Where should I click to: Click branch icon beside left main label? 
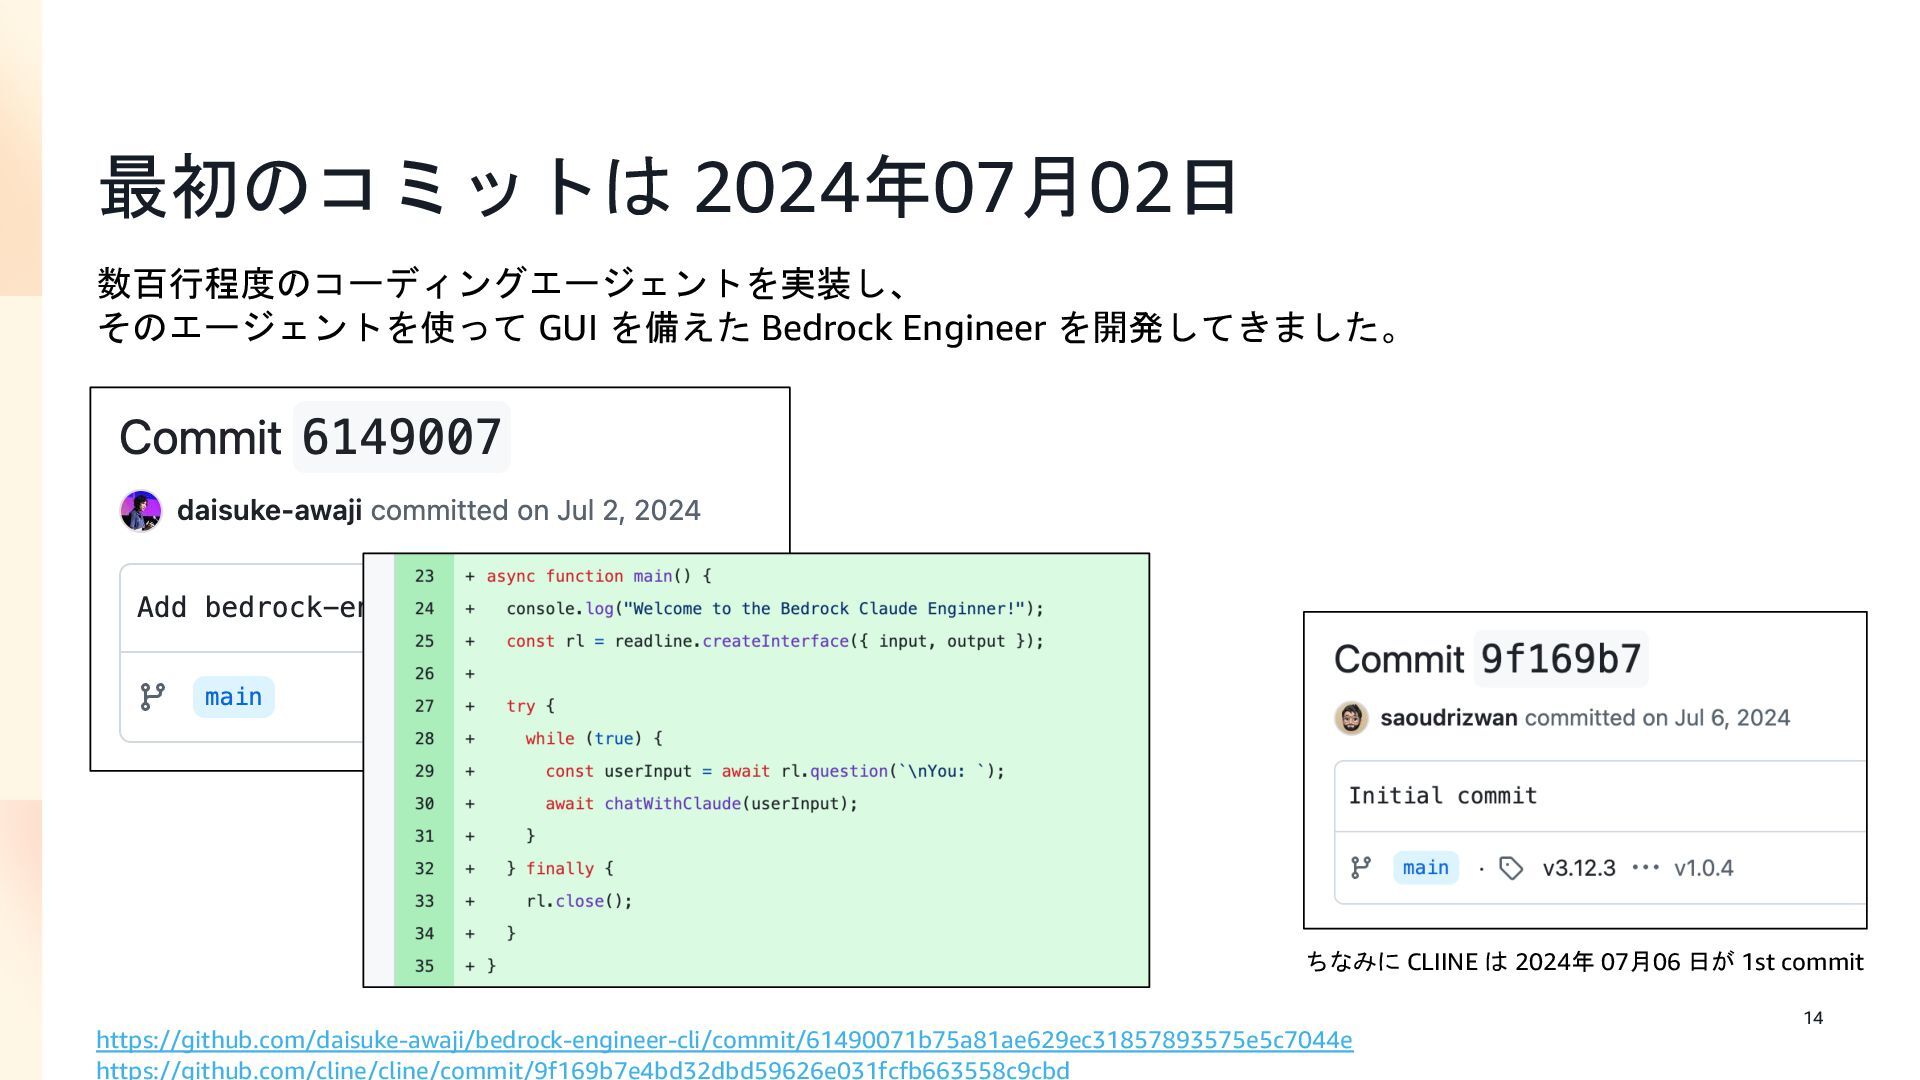[153, 697]
